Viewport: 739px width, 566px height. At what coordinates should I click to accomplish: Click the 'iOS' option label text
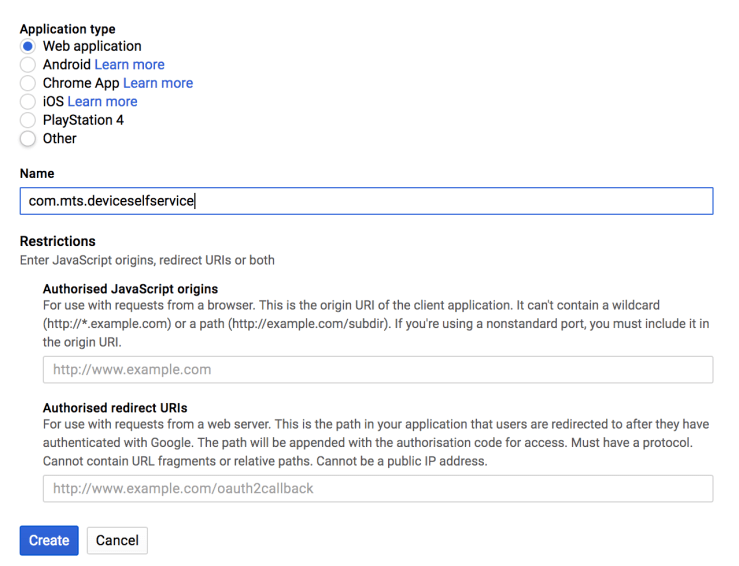52,102
